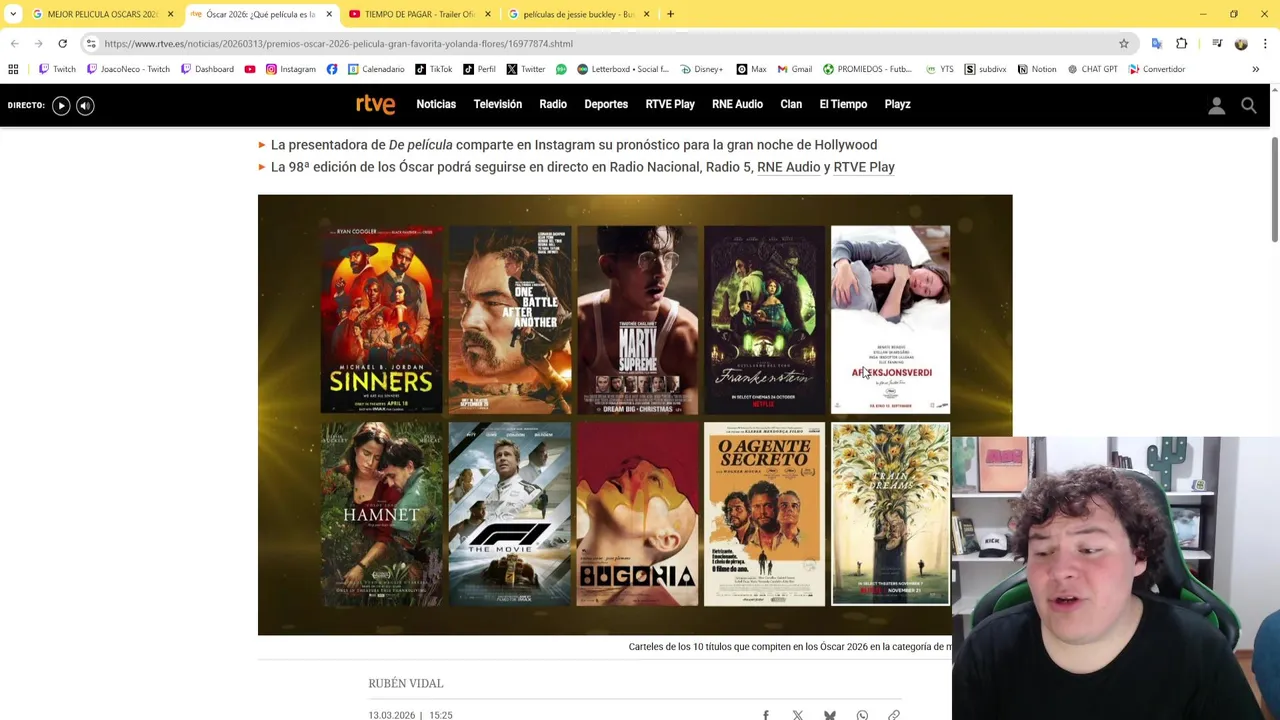This screenshot has height=720, width=1280.
Task: Share article on X
Action: [798, 715]
